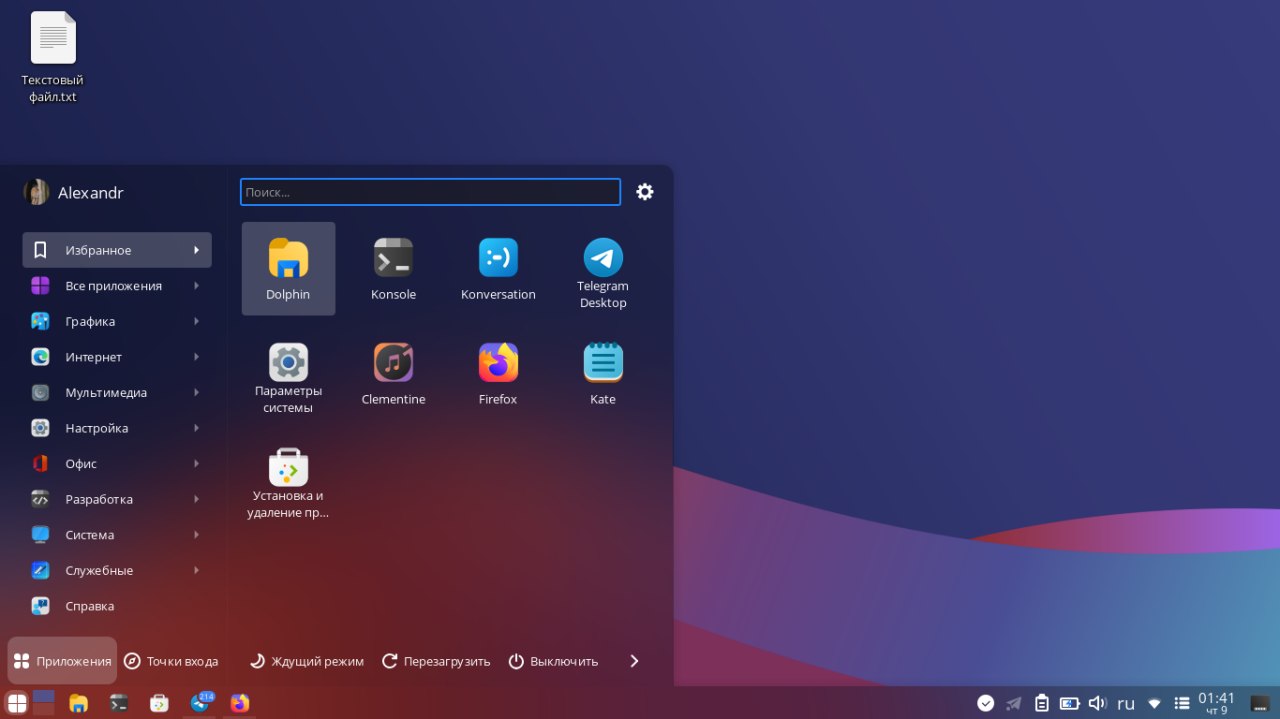1280x719 pixels.
Task: Select the Избранное category
Action: point(117,250)
